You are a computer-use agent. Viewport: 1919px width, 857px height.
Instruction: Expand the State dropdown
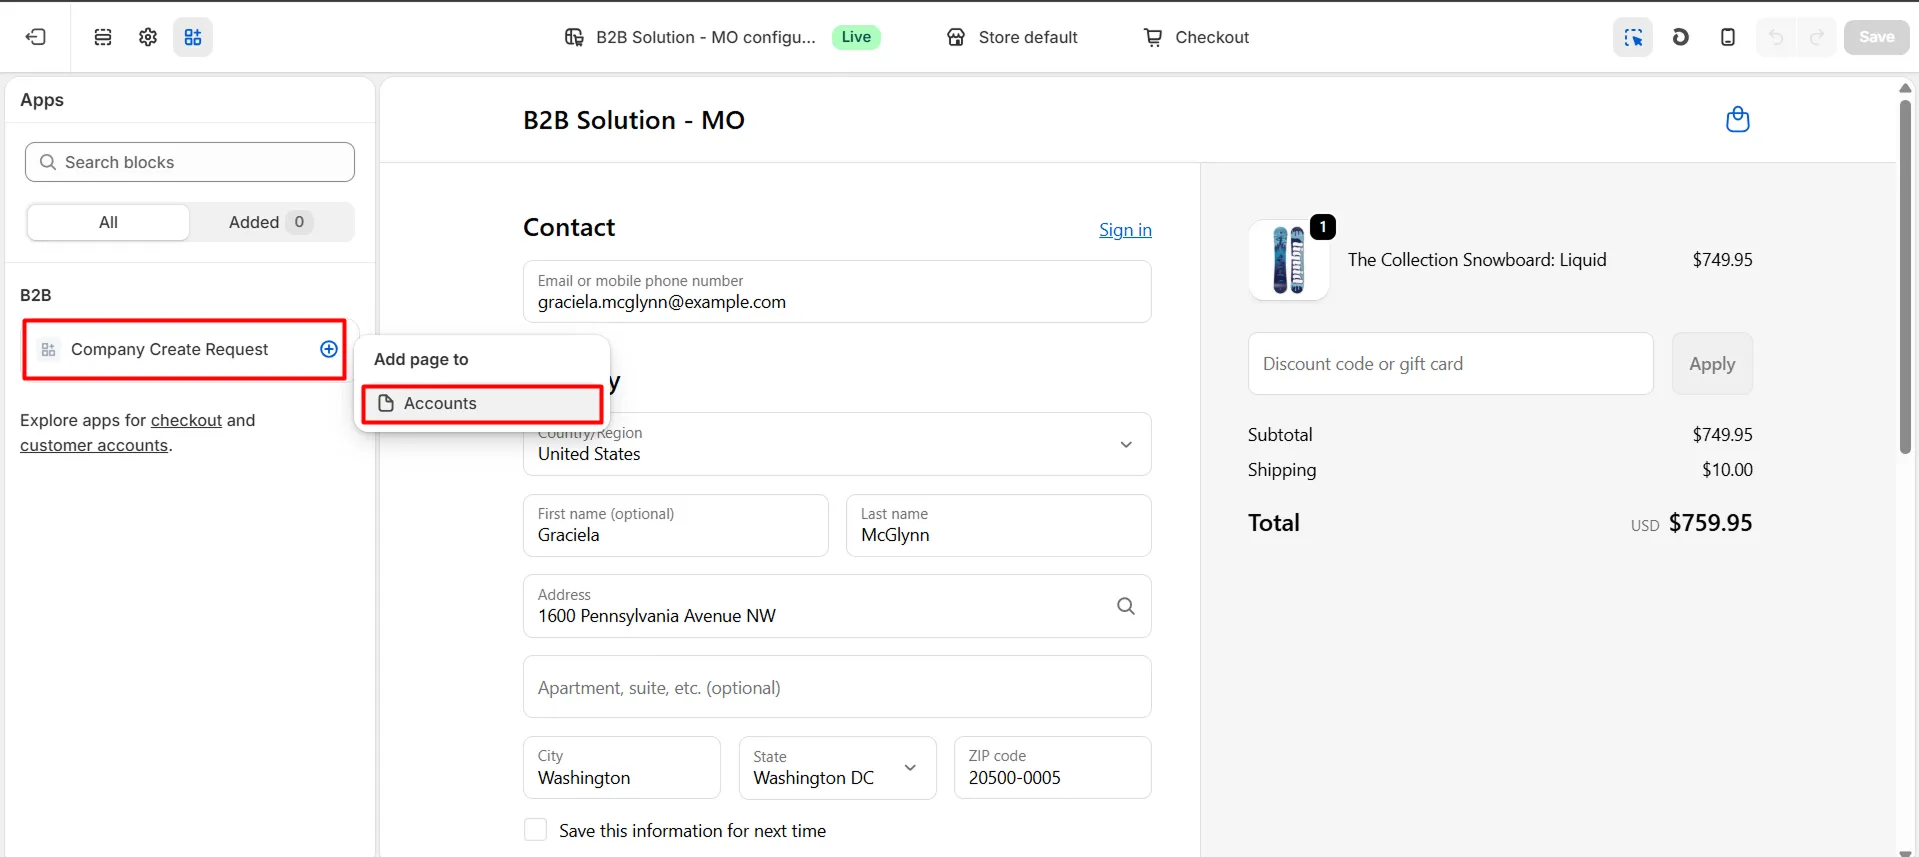838,768
